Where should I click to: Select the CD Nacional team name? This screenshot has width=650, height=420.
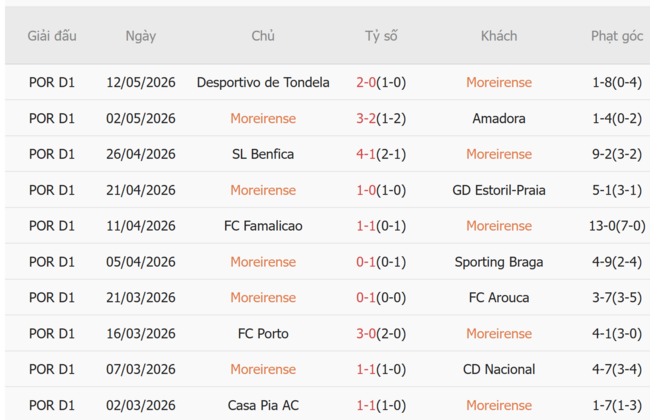tap(499, 369)
